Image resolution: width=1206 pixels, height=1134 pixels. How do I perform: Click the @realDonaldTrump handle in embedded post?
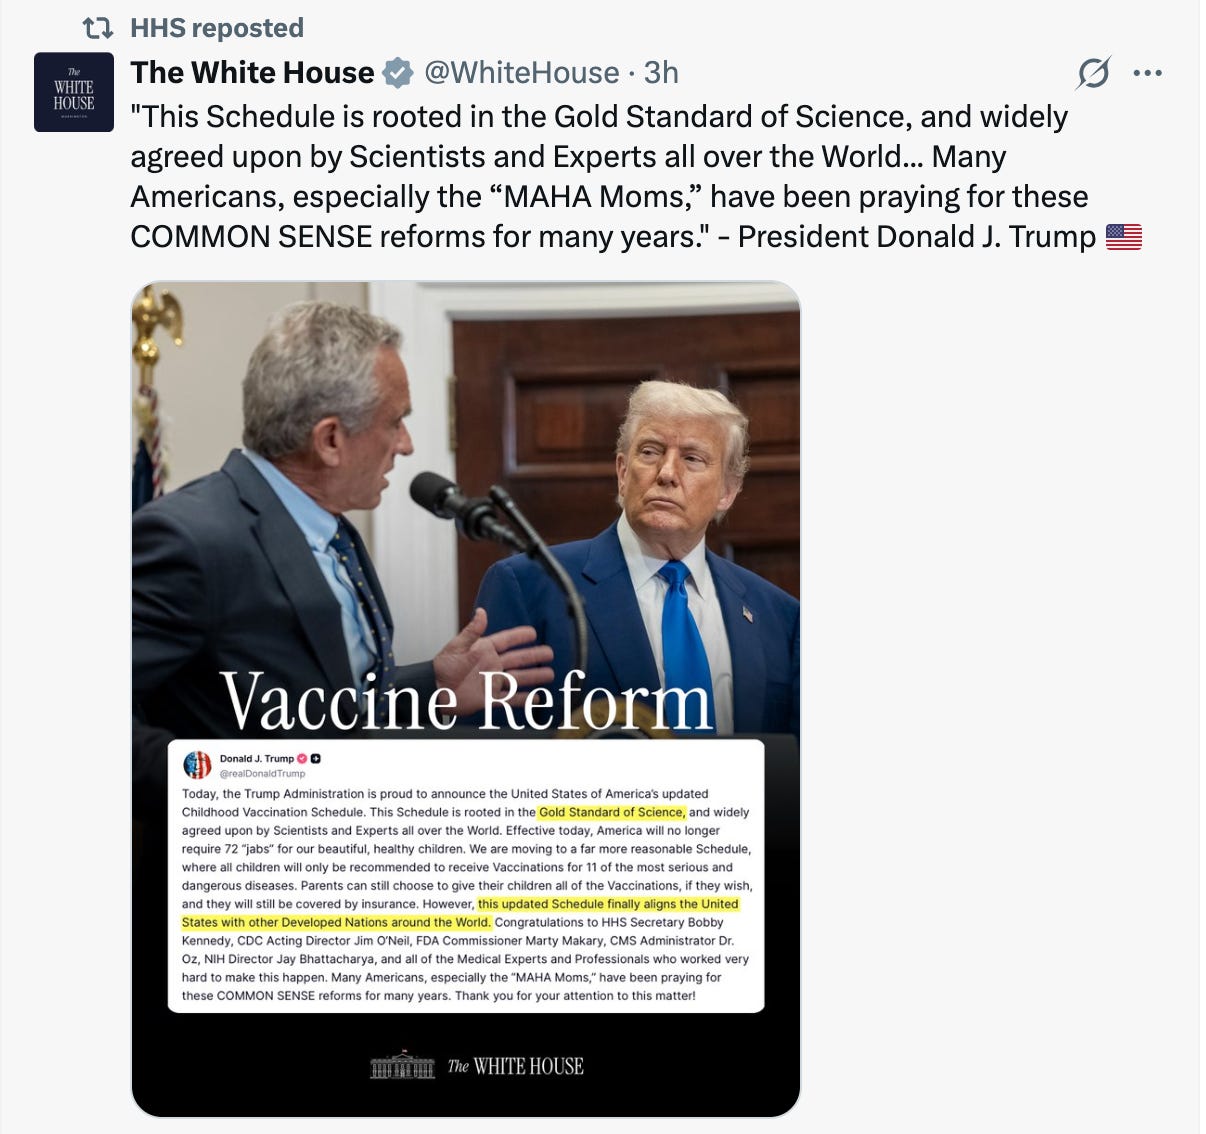point(262,773)
